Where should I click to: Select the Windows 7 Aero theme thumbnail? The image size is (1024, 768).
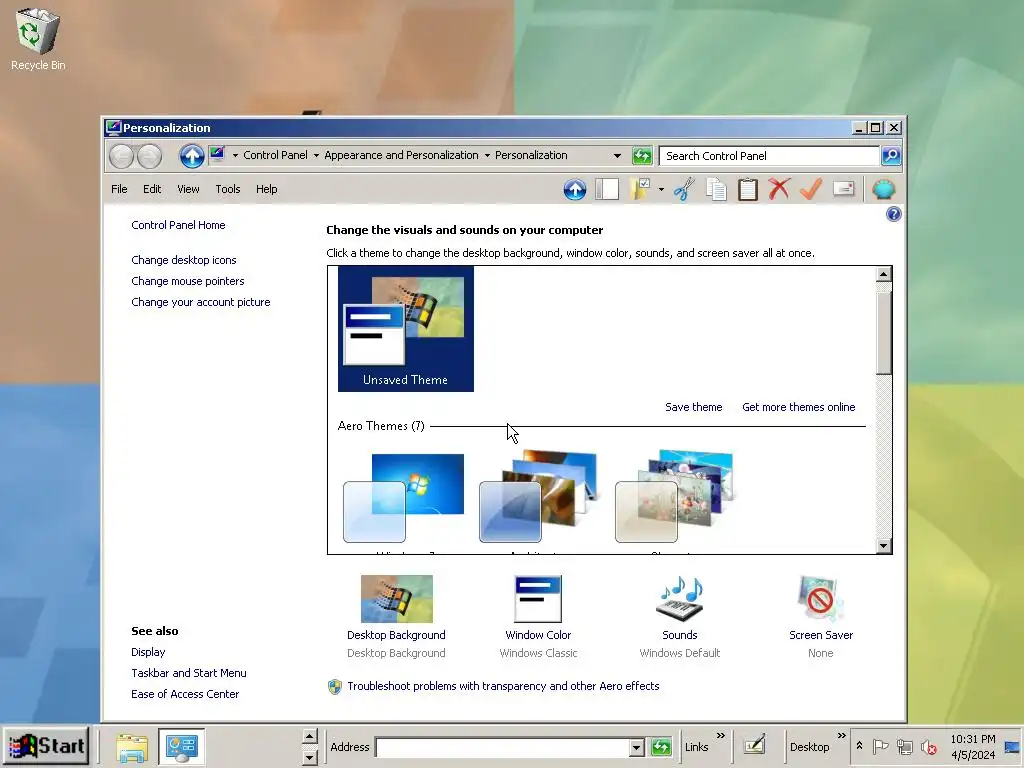[x=405, y=498]
